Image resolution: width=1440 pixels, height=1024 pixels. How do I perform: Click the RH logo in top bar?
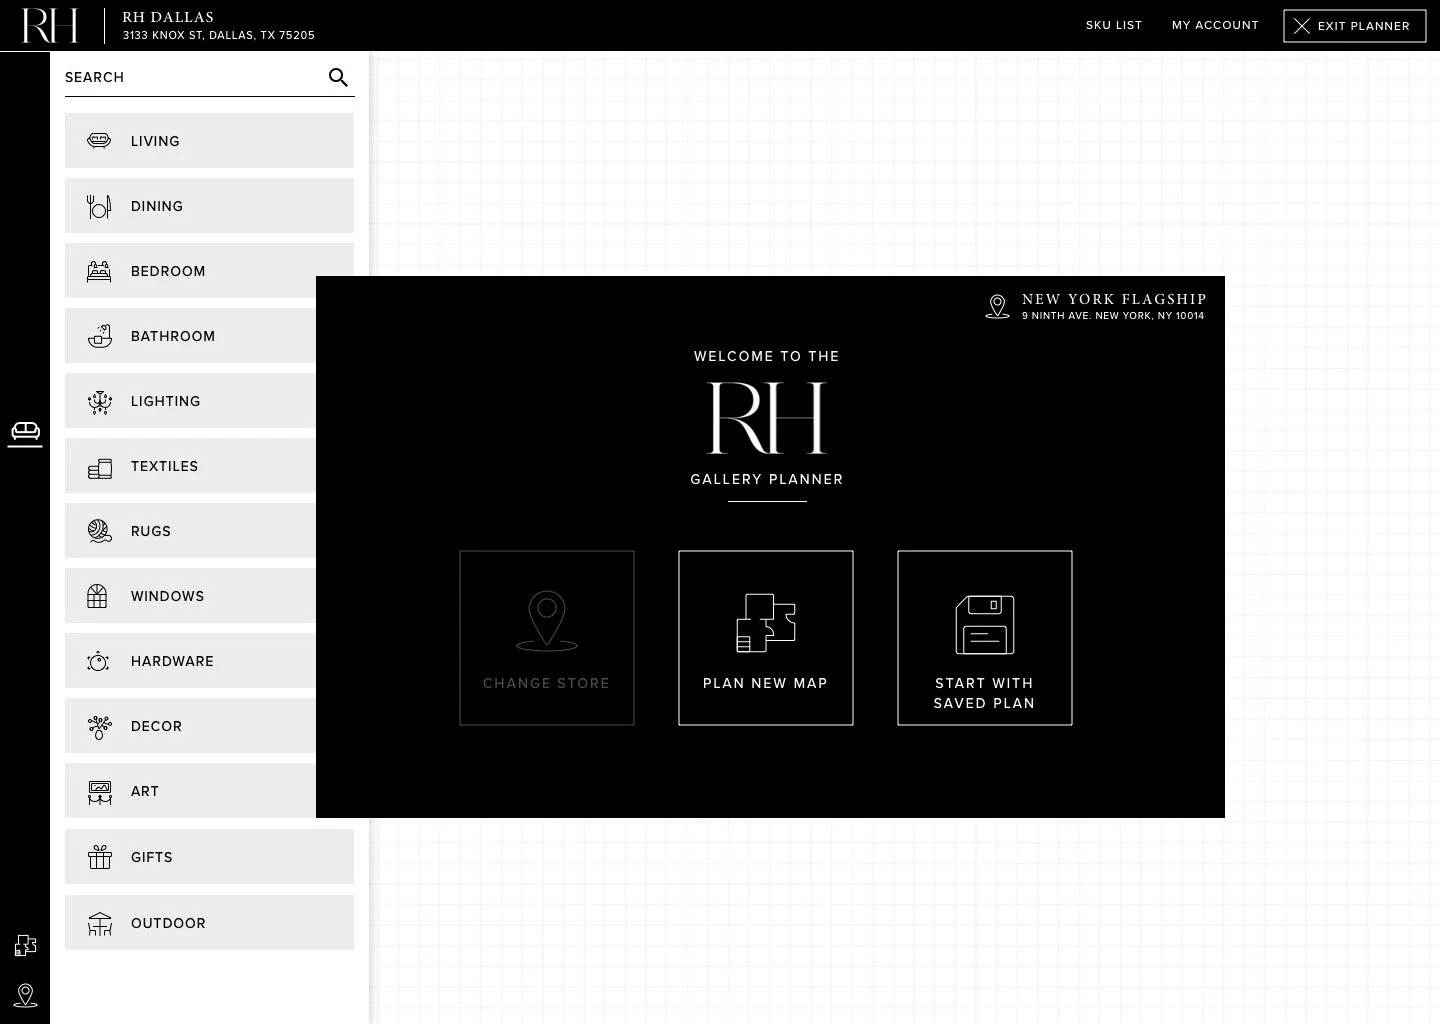[x=49, y=25]
